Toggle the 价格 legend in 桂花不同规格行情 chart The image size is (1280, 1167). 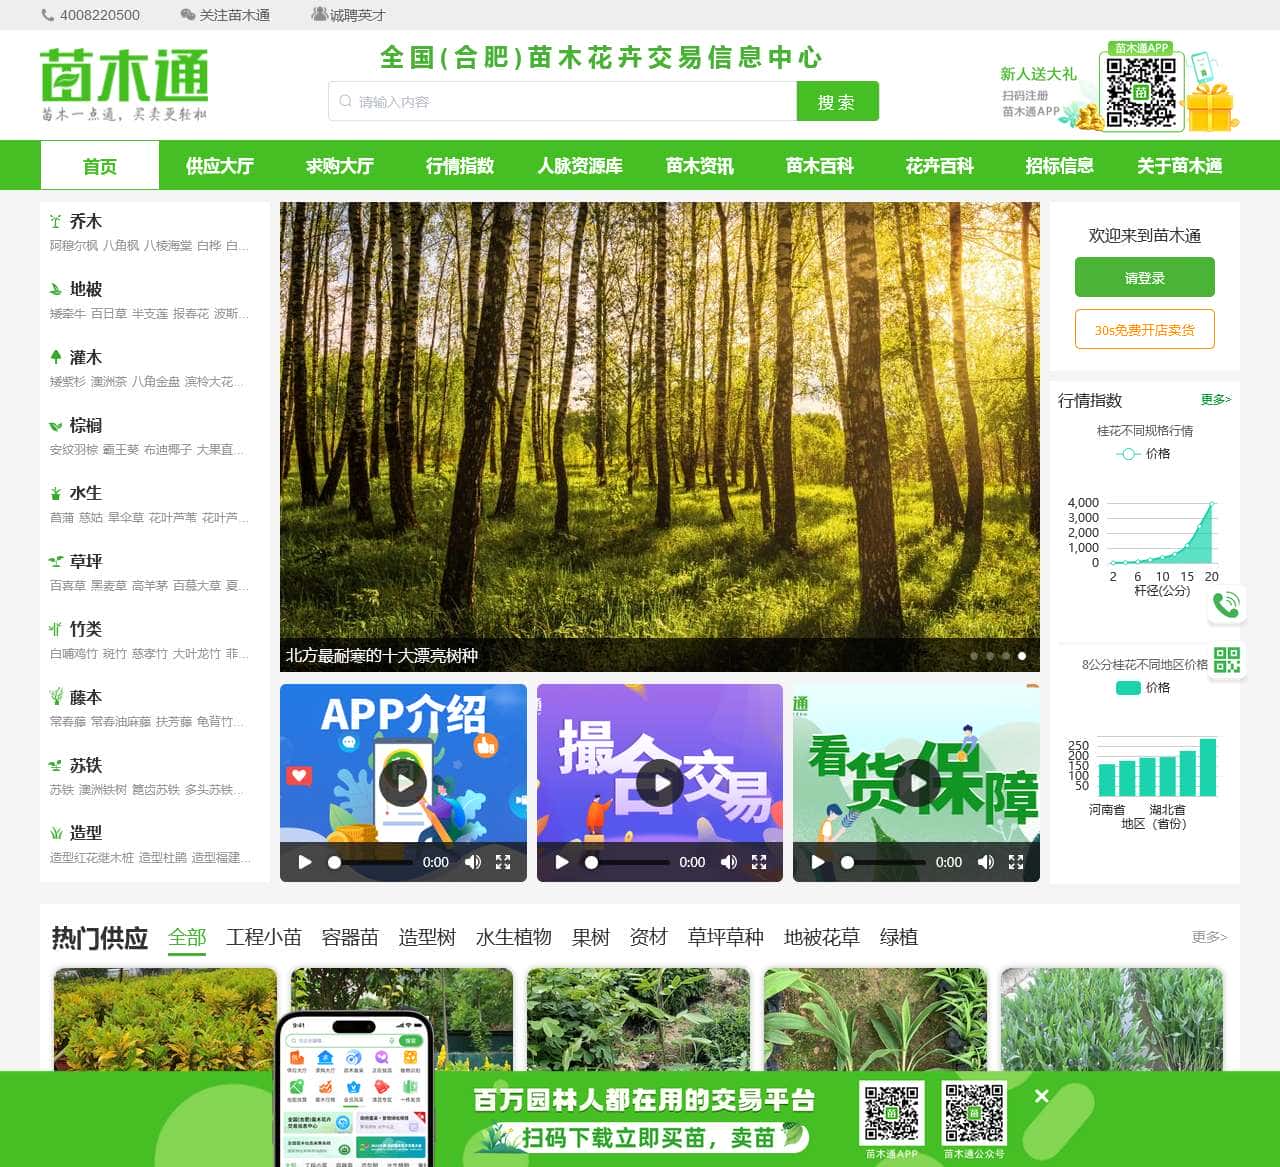[x=1143, y=454]
